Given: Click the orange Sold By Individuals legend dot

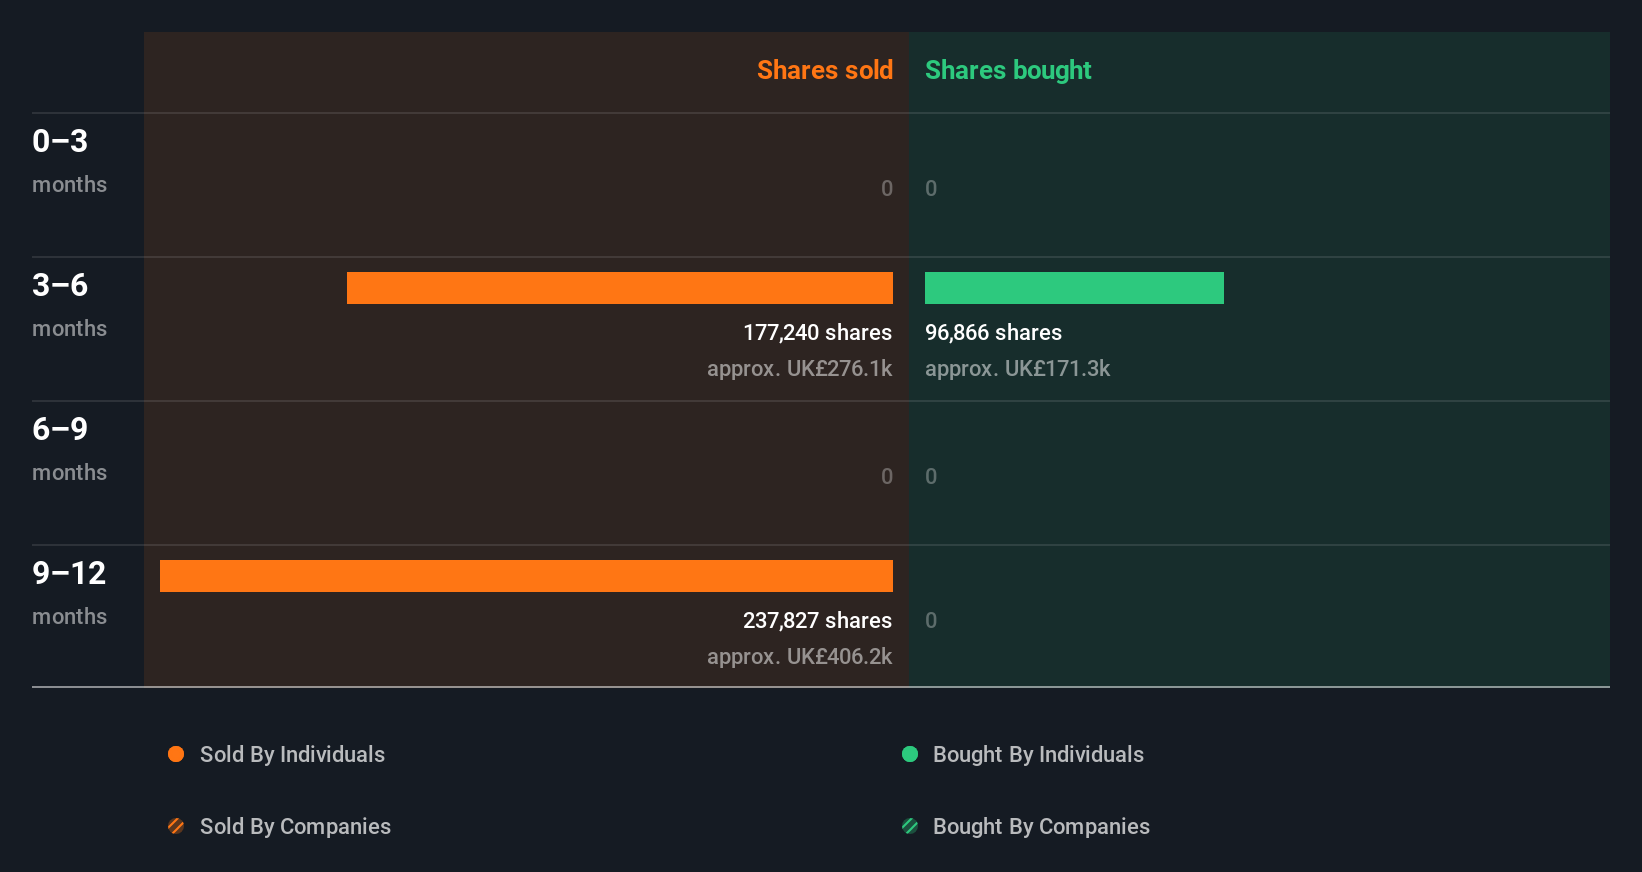Looking at the screenshot, I should pos(176,754).
